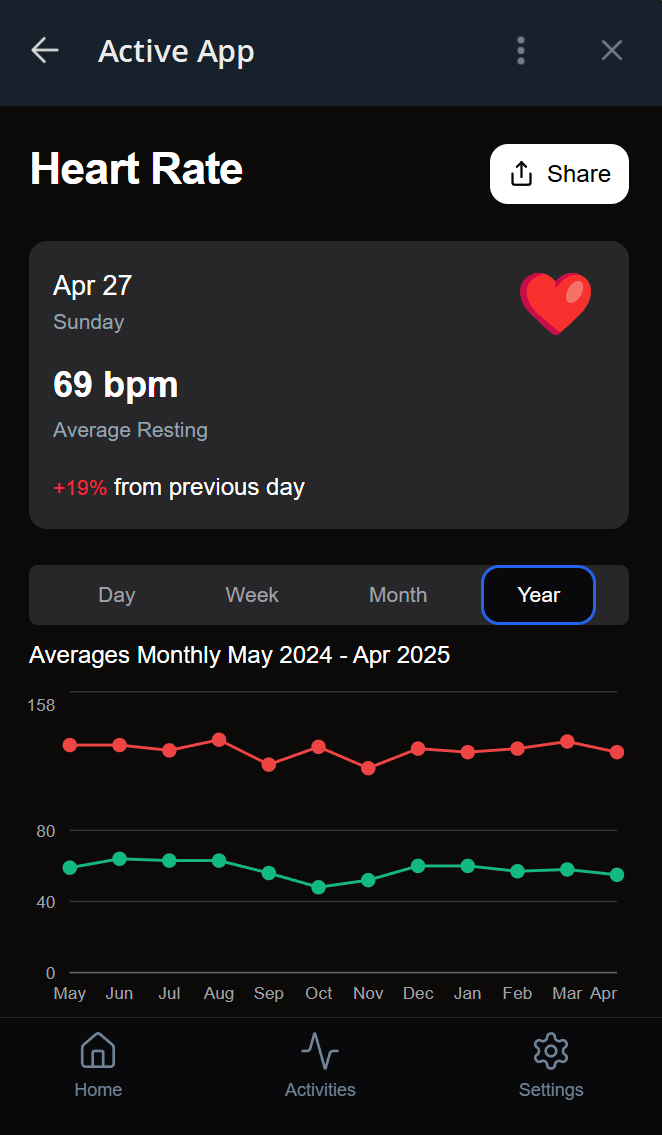Click the Share button
This screenshot has width=662, height=1135.
tap(559, 173)
